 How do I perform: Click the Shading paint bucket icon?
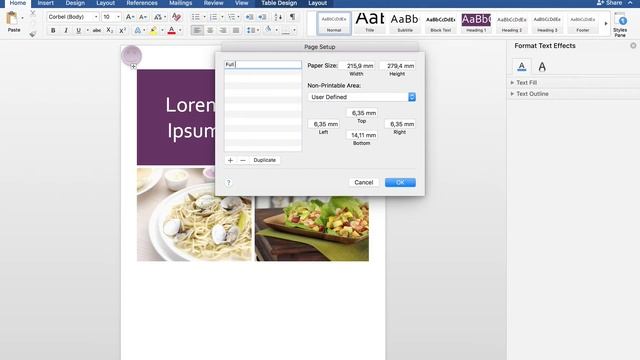point(268,30)
